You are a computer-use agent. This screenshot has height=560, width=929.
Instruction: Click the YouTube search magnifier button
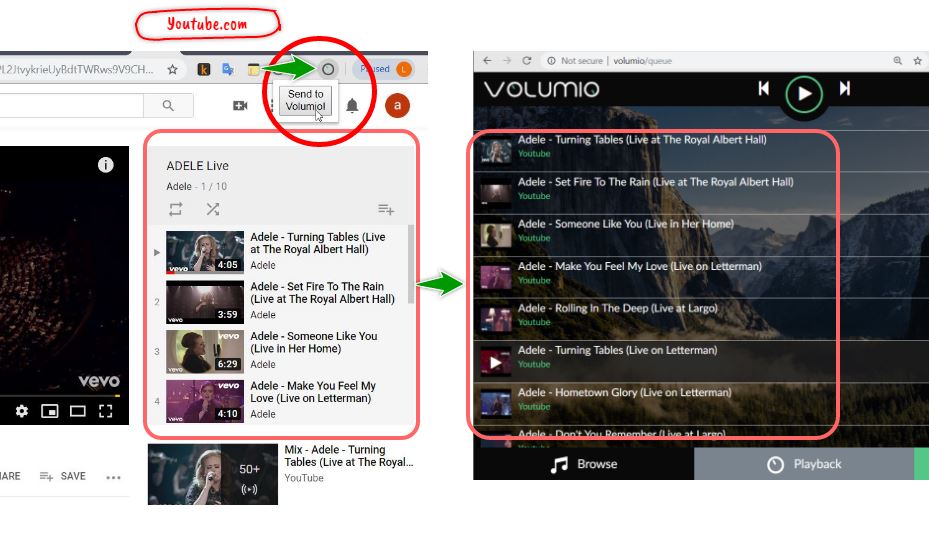click(x=168, y=105)
